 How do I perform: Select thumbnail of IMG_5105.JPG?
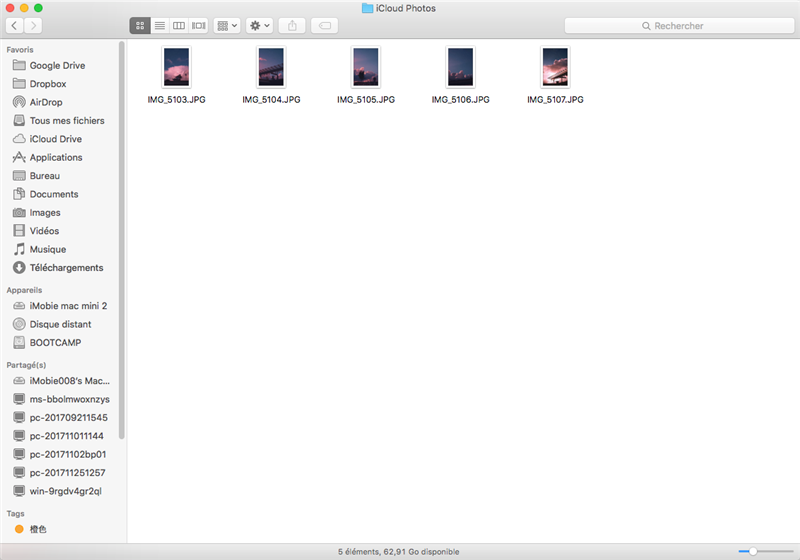(366, 67)
